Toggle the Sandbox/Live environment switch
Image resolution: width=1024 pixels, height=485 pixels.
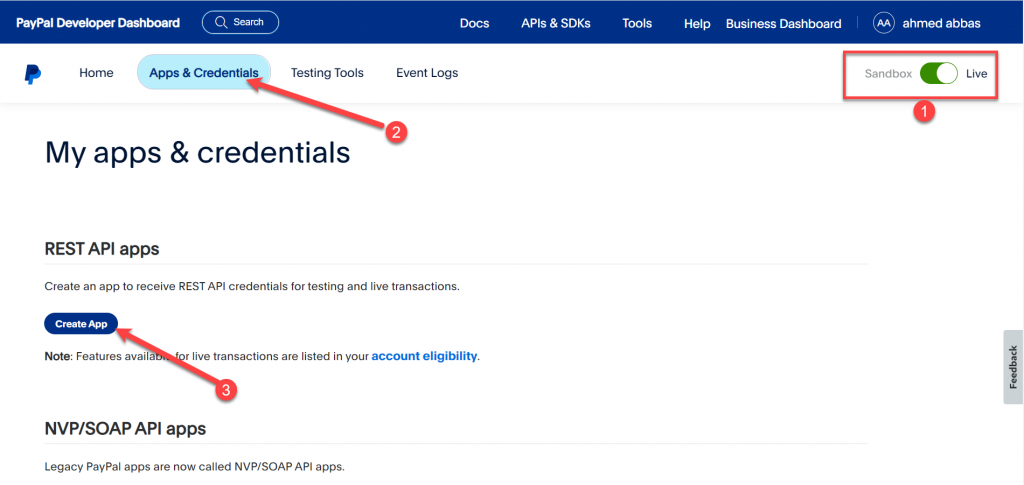[938, 74]
